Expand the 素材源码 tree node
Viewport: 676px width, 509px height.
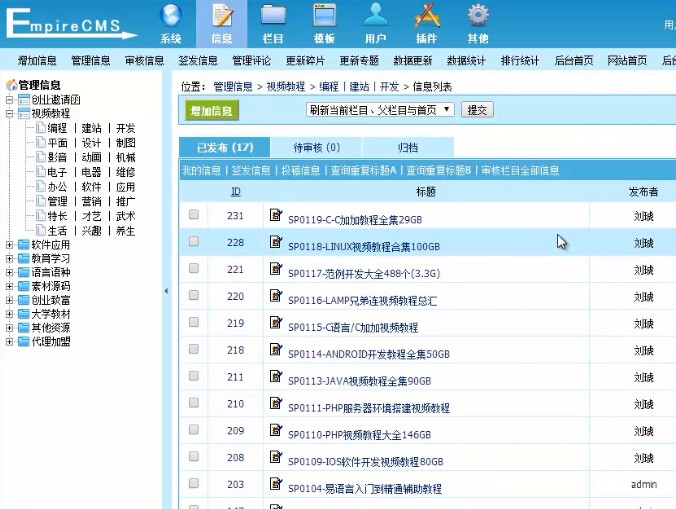coord(9,286)
